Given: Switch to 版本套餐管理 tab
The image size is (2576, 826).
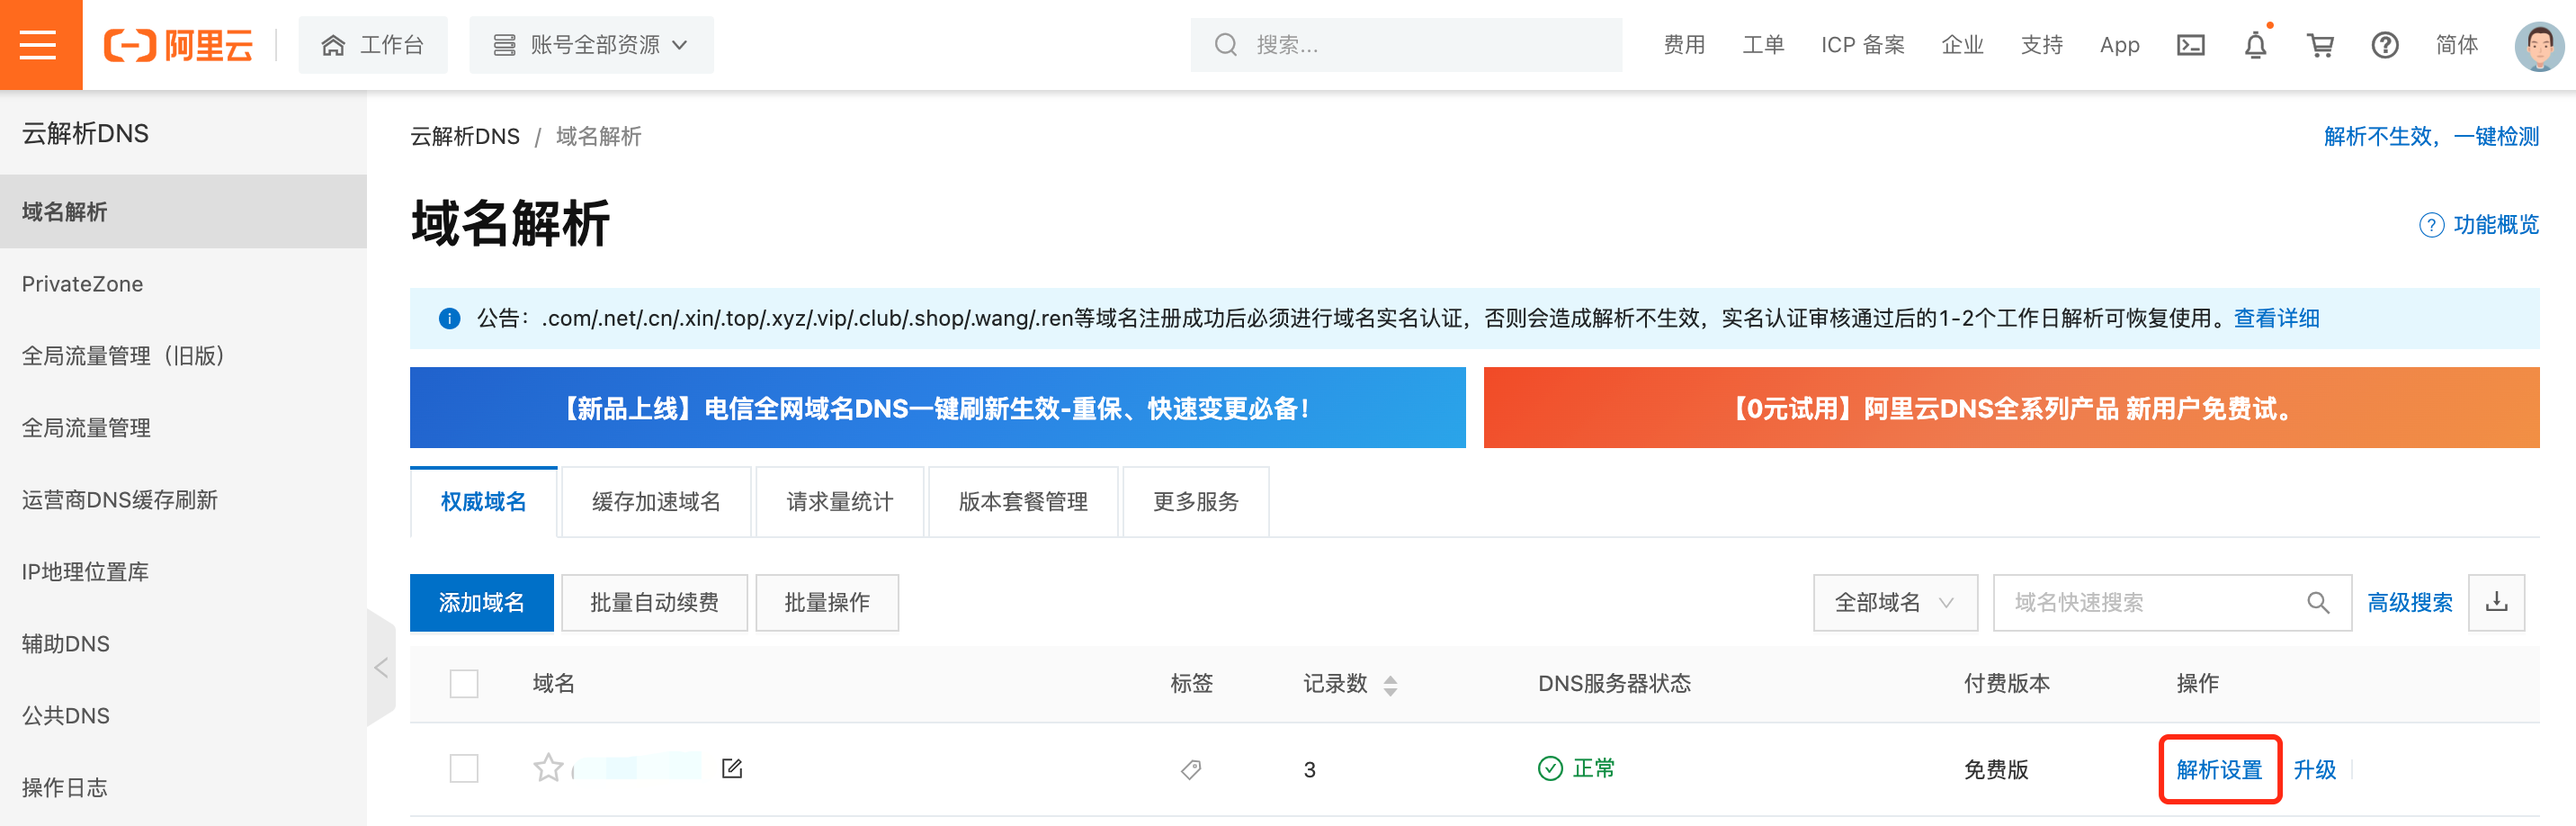Looking at the screenshot, I should (x=1023, y=502).
